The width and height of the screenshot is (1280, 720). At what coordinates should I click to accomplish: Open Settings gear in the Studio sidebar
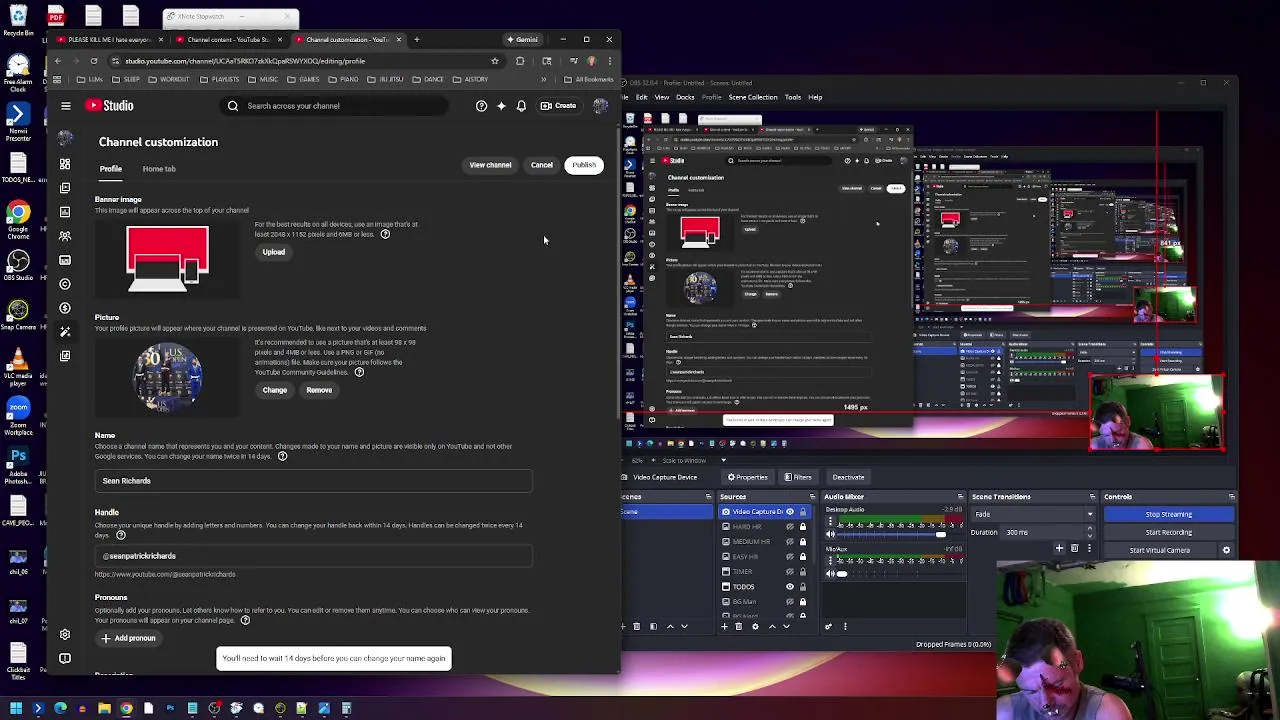[65, 634]
